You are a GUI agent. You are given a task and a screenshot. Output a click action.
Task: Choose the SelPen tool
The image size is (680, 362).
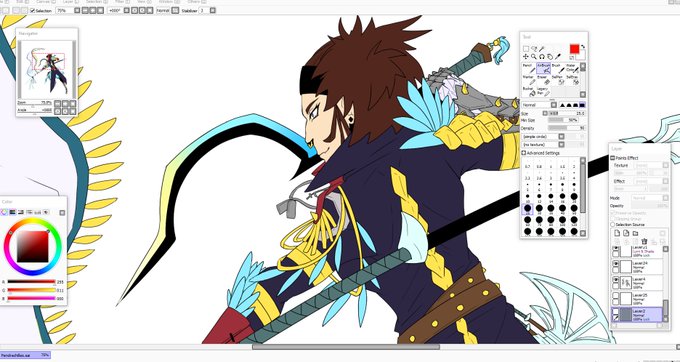[x=558, y=80]
